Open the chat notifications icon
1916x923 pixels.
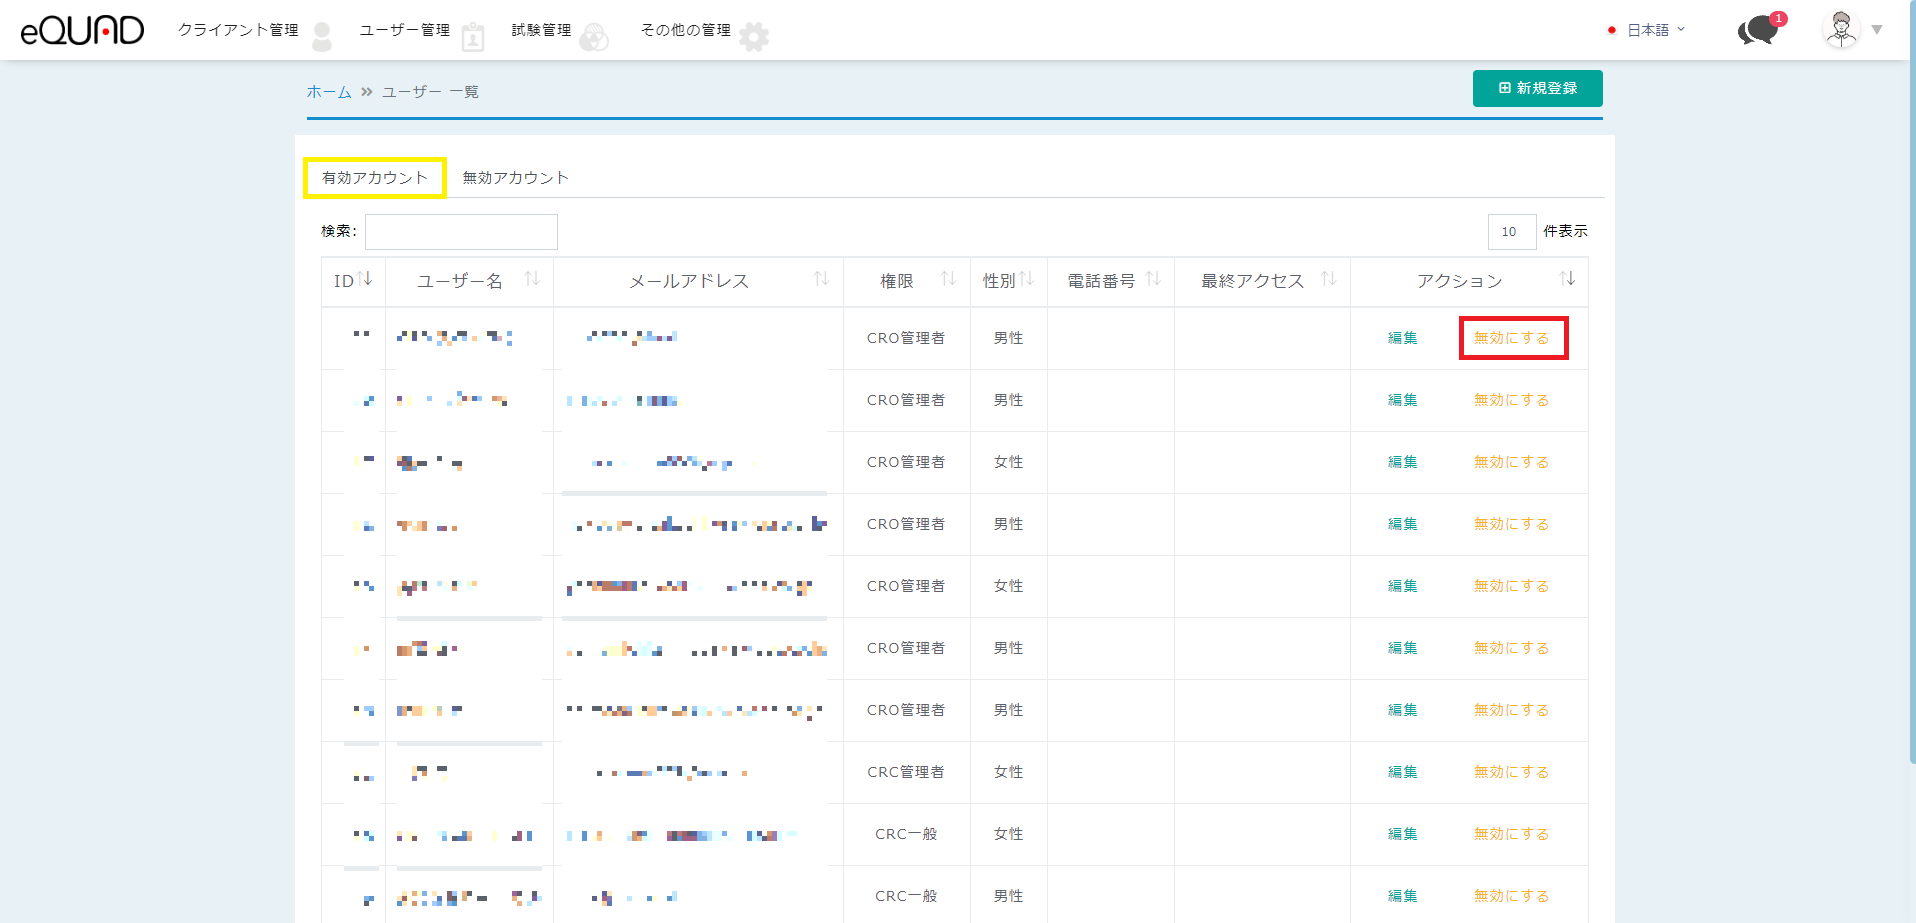(1760, 30)
